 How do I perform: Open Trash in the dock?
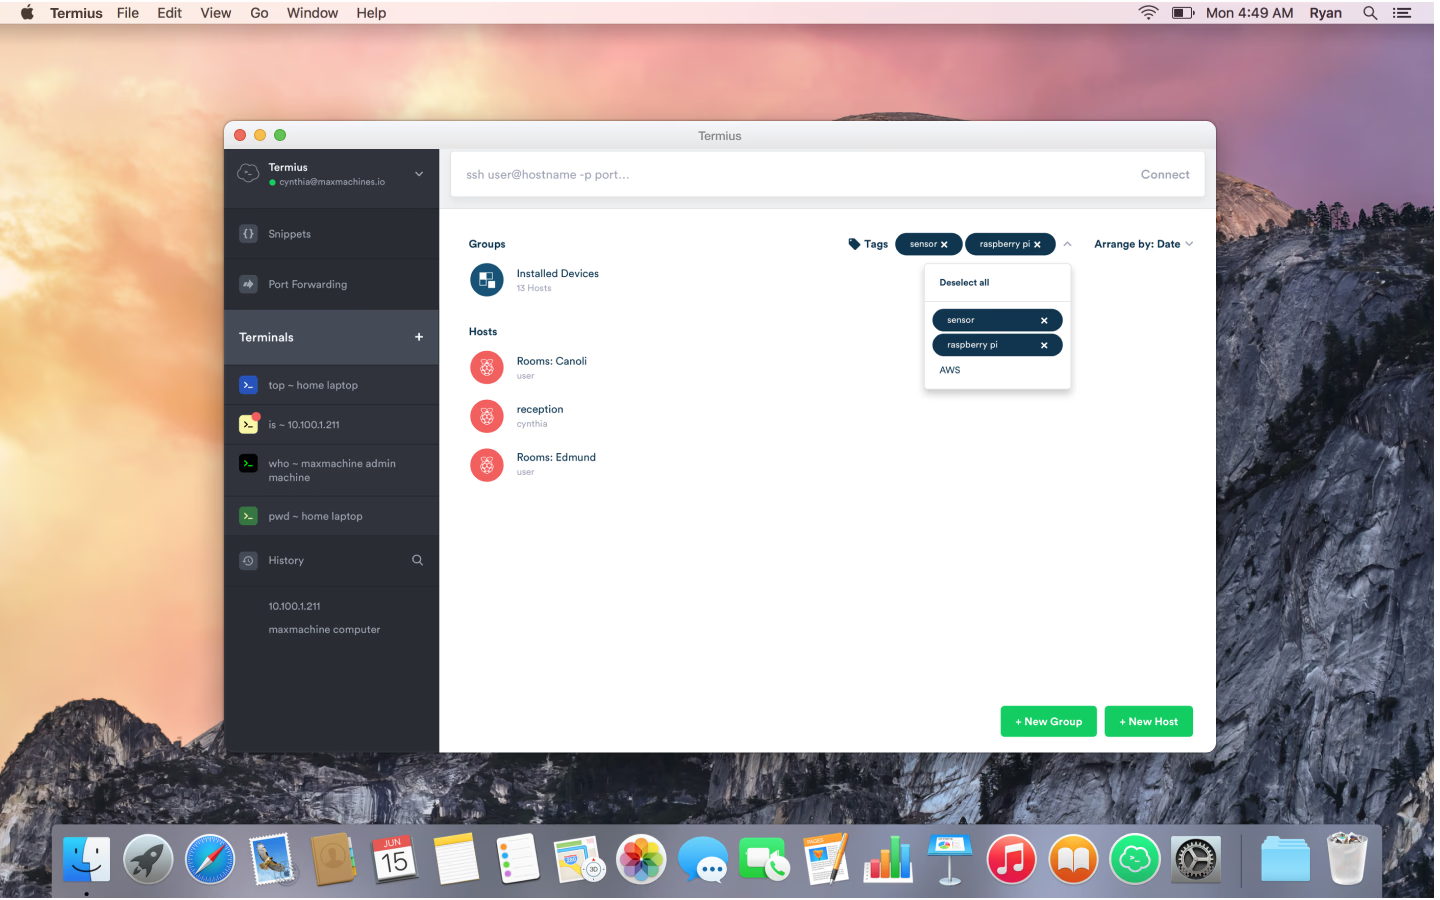click(x=1347, y=860)
